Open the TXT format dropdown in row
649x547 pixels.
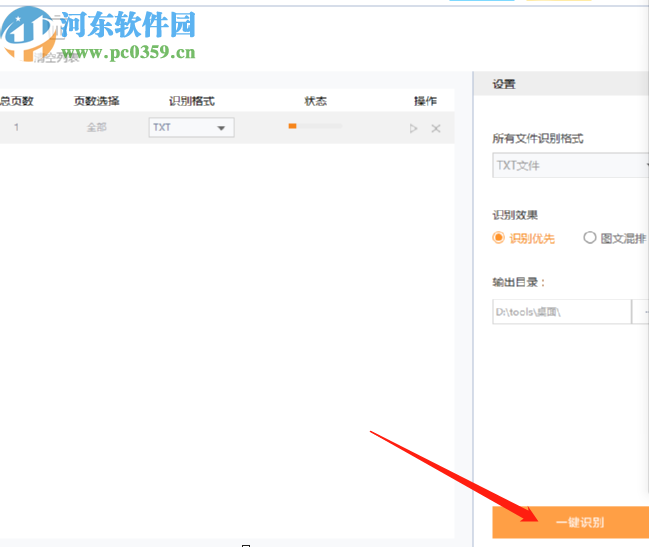[191, 127]
